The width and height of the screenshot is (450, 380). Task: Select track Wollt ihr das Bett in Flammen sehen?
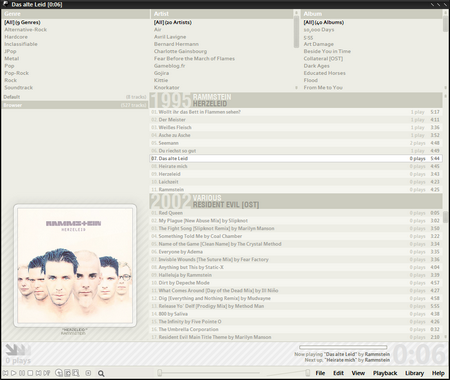click(296, 112)
